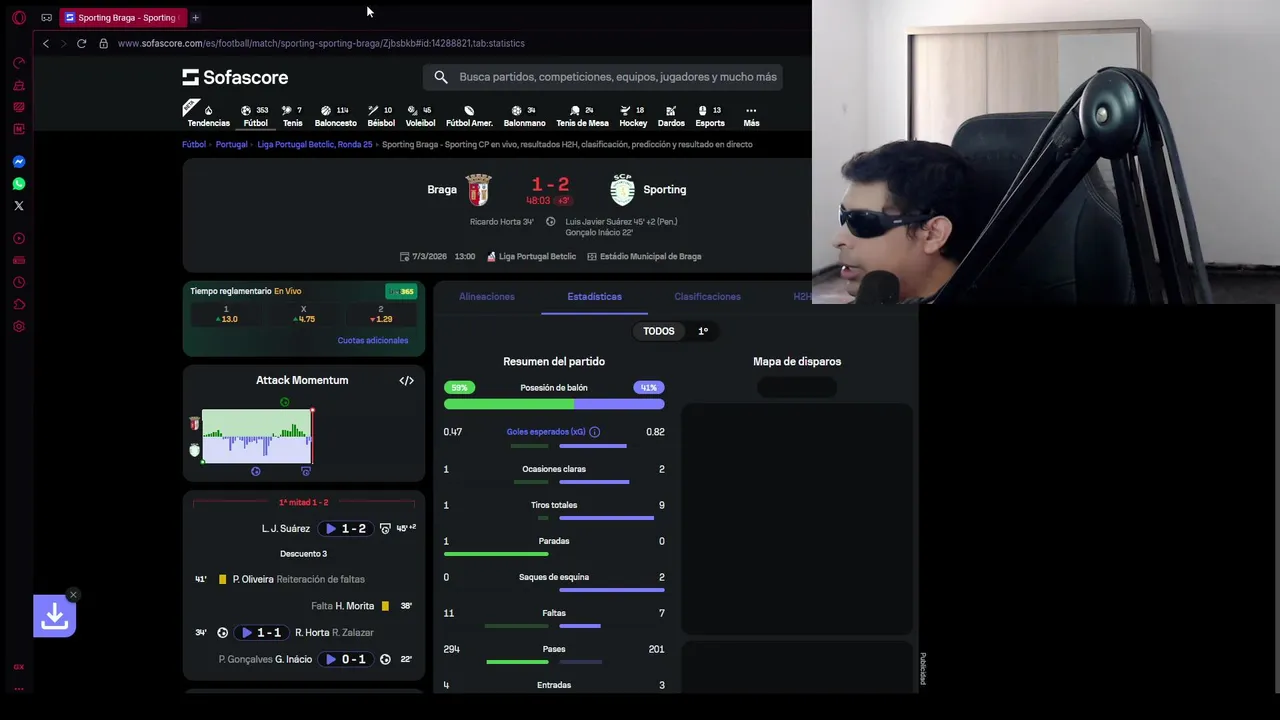Open the Béisbol sport category

click(381, 116)
